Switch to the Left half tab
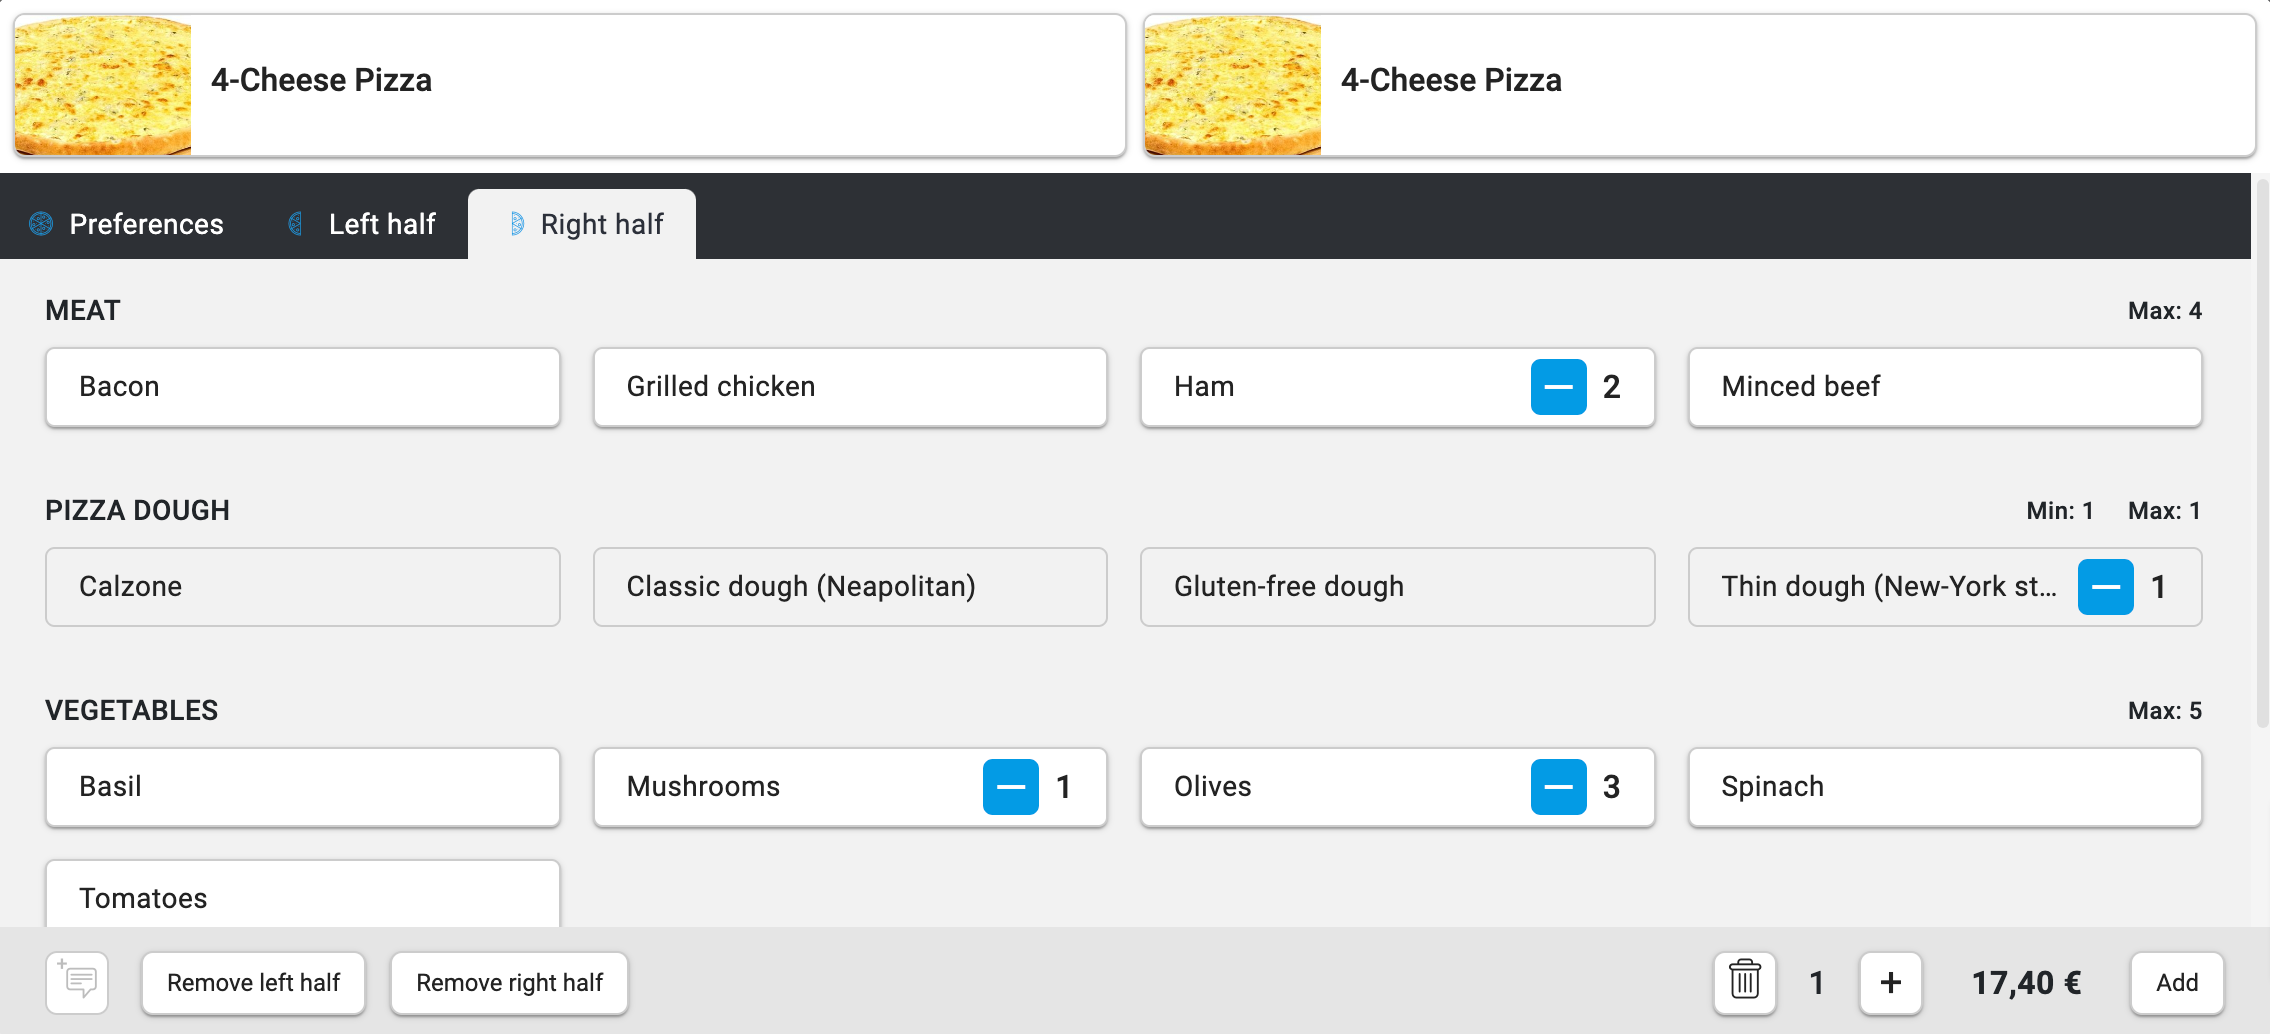The height and width of the screenshot is (1034, 2270). 362,224
